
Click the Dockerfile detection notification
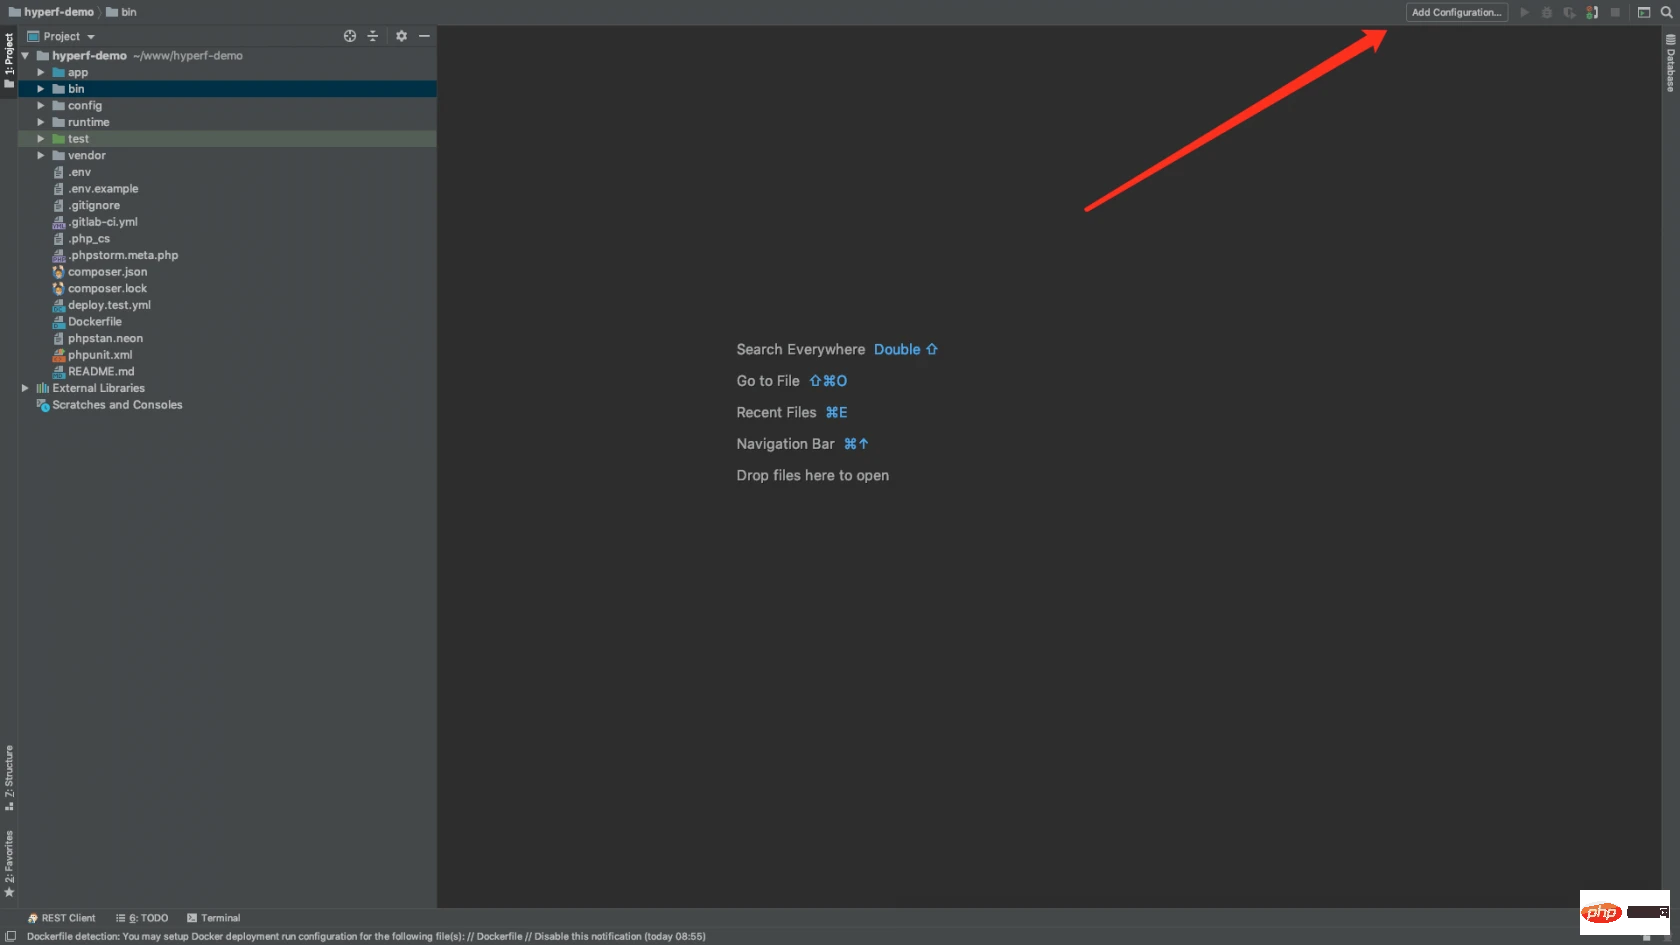point(366,936)
